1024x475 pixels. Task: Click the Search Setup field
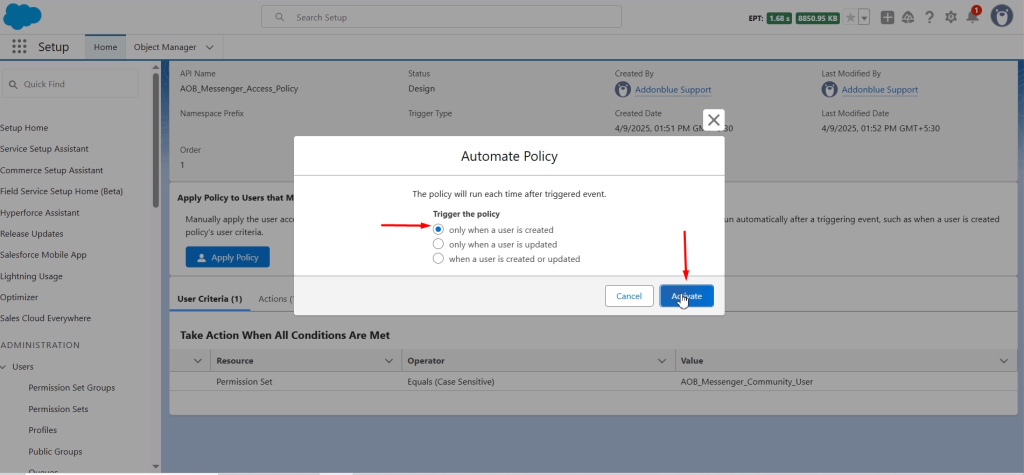(440, 17)
